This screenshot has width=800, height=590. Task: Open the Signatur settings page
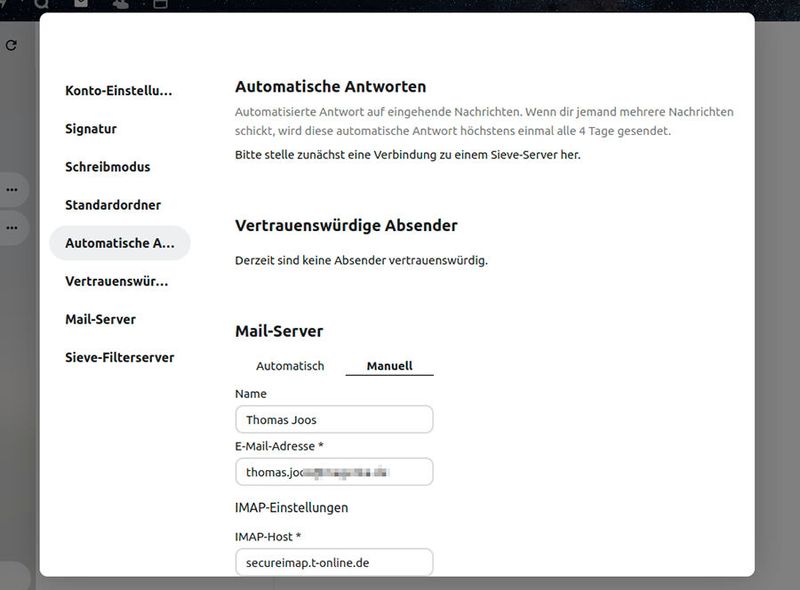[91, 128]
